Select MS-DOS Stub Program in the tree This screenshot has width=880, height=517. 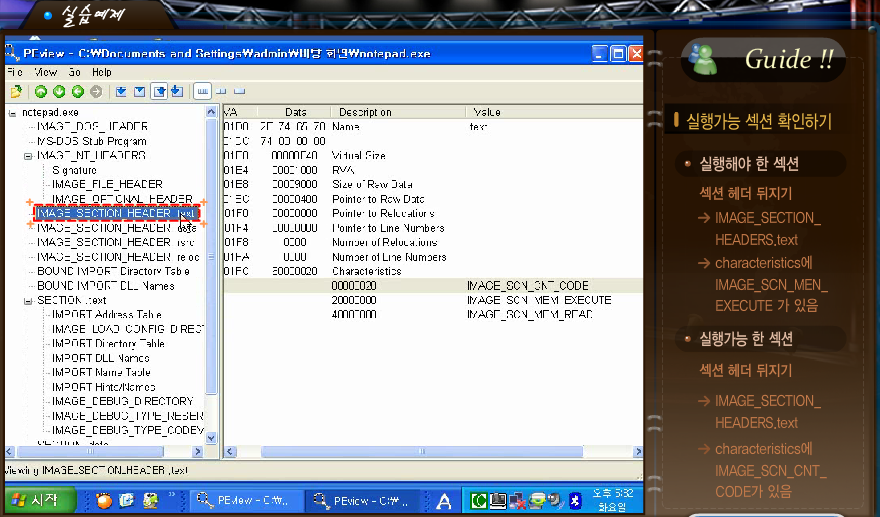click(91, 141)
